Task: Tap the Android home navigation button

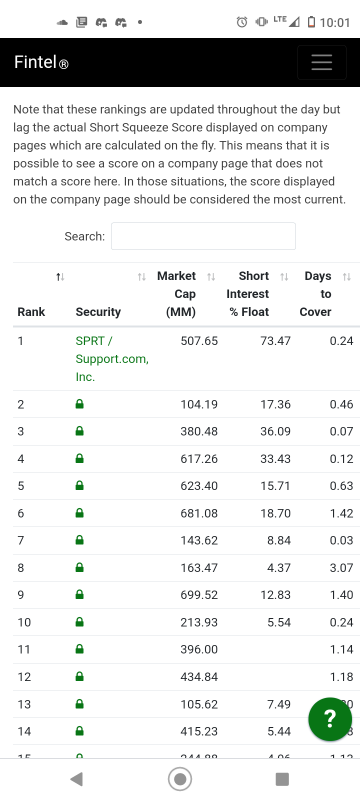Action: click(x=180, y=779)
